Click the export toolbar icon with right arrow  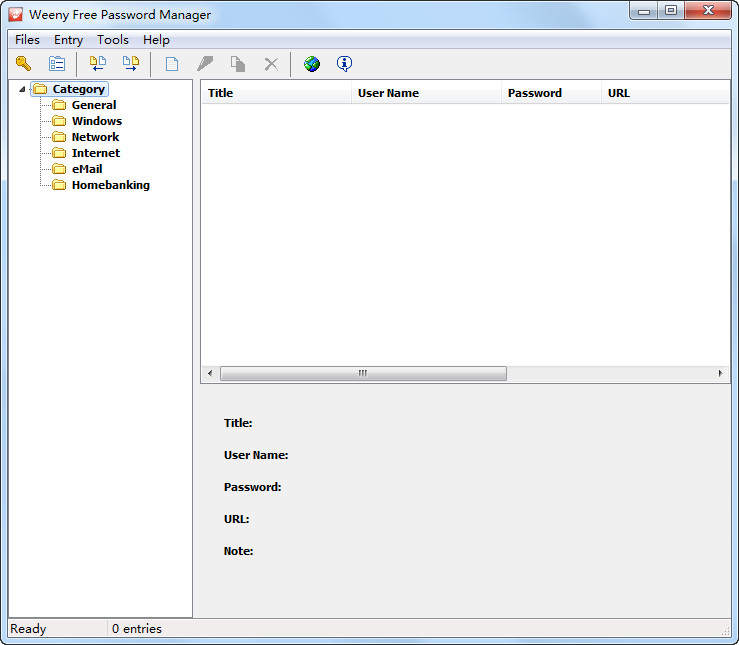(131, 64)
